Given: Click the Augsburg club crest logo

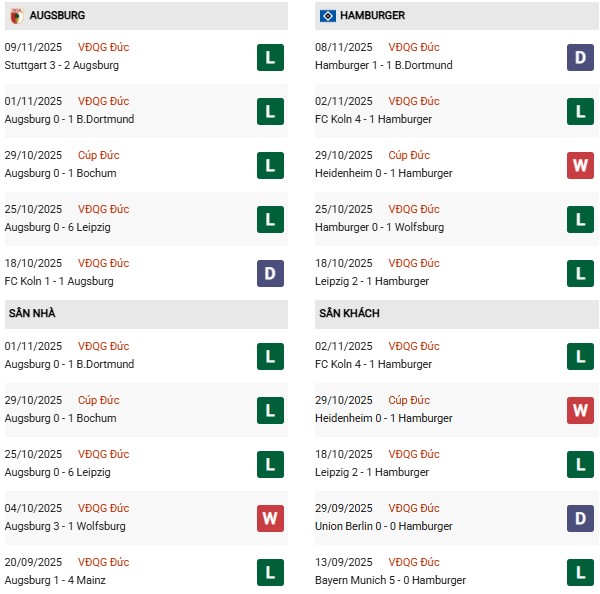Looking at the screenshot, I should pyautogui.click(x=17, y=16).
